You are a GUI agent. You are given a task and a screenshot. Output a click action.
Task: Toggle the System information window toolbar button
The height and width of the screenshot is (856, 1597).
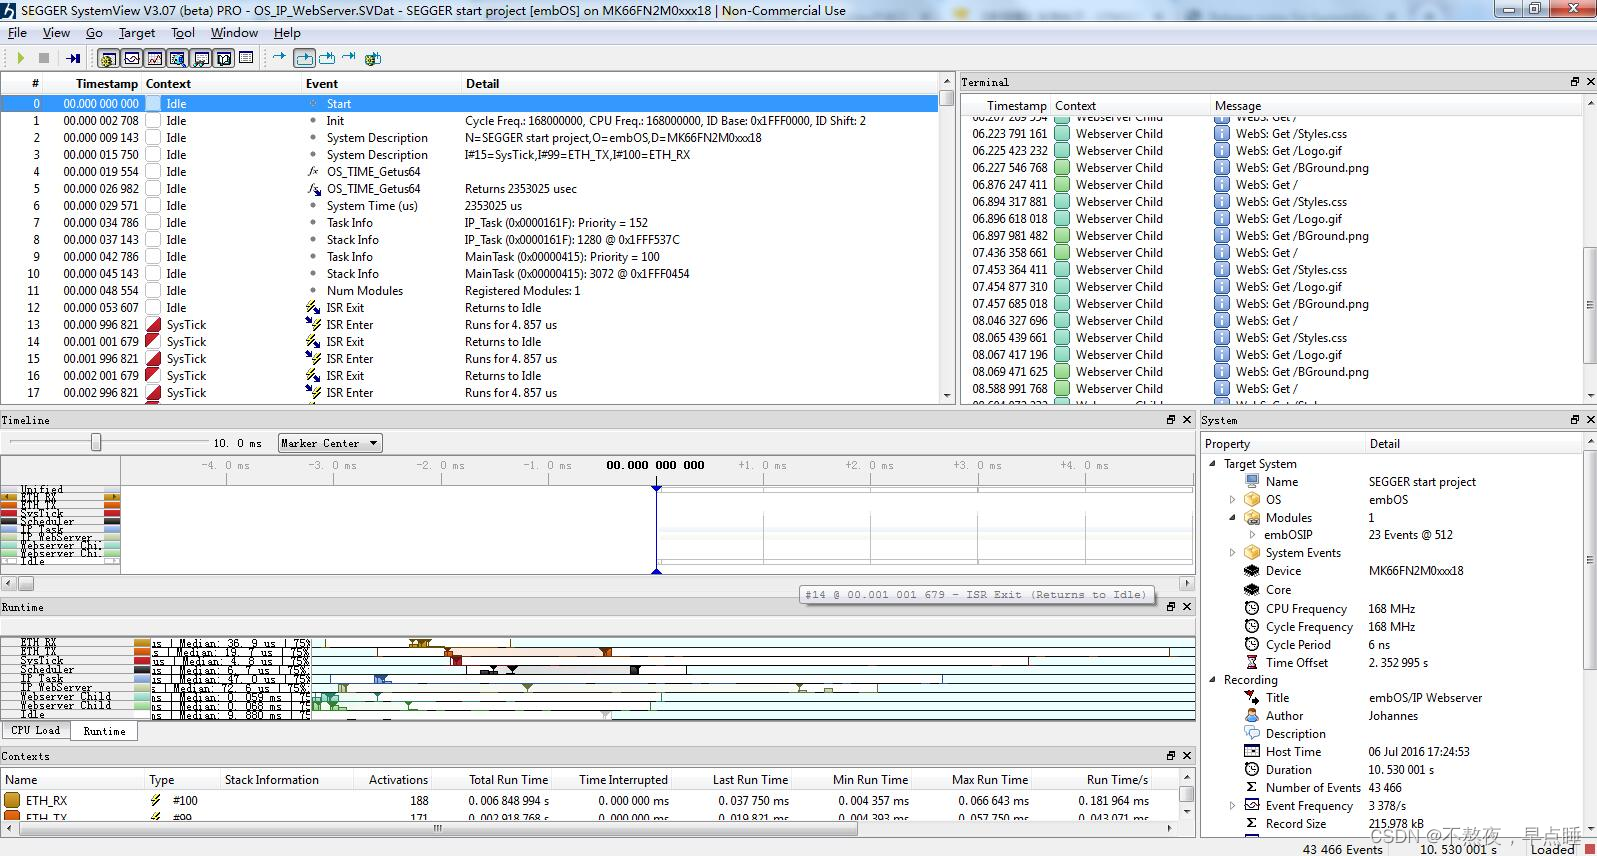[223, 59]
